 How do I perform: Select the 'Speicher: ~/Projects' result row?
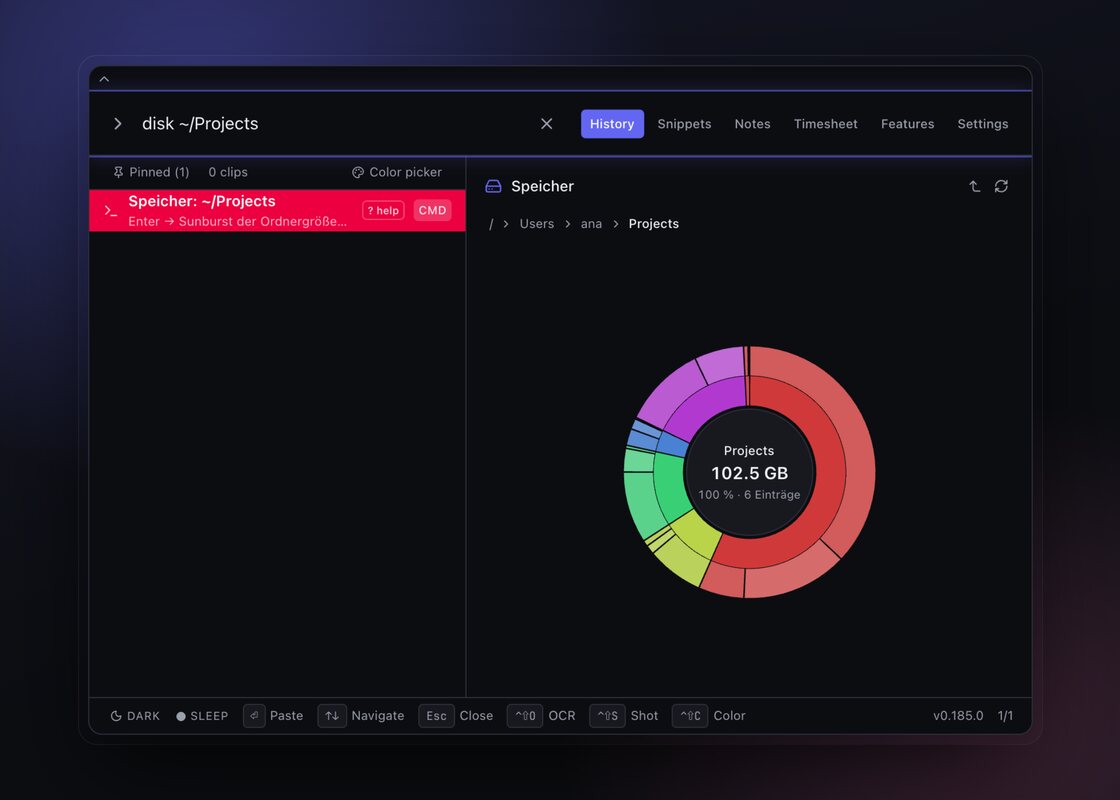point(277,211)
